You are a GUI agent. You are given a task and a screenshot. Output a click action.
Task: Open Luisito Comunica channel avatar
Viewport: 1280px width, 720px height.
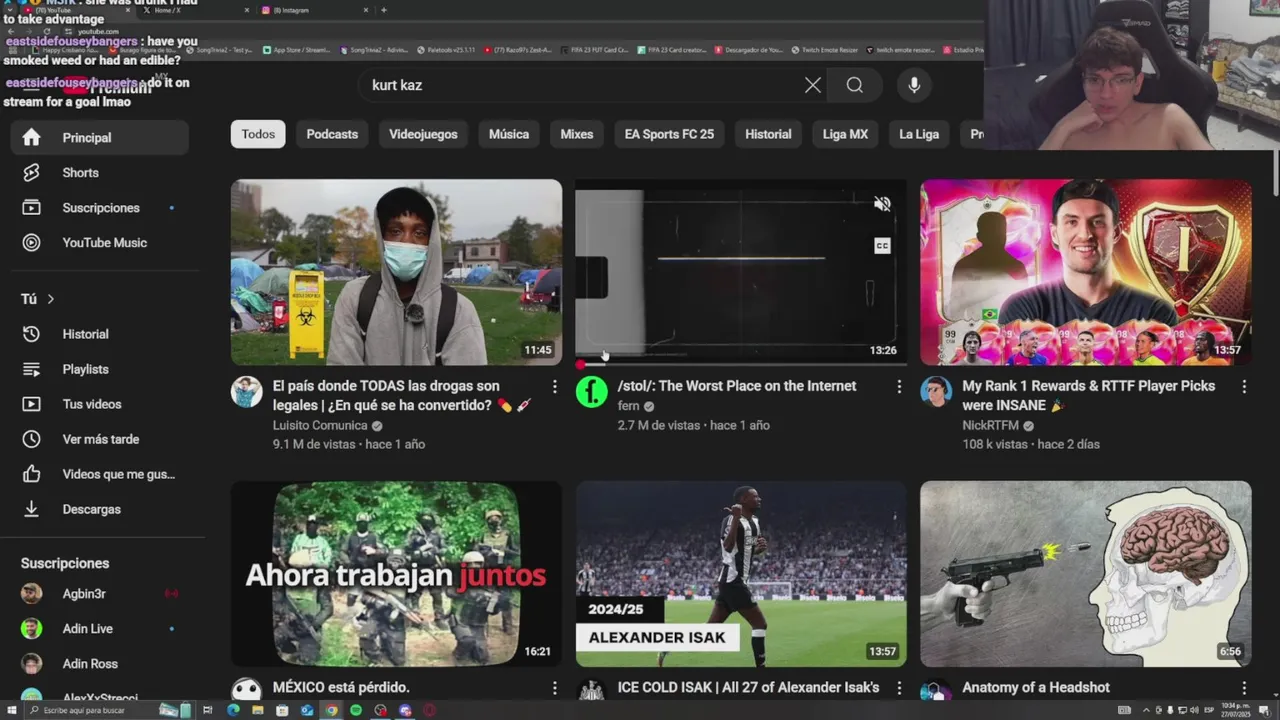(x=247, y=392)
